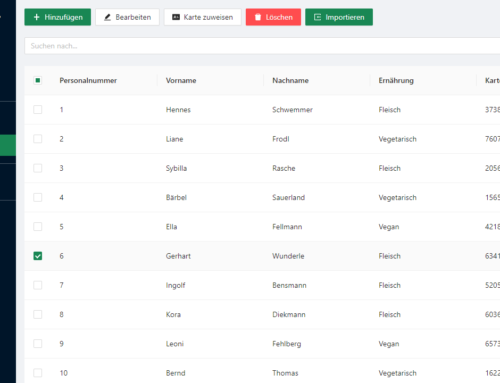500x383 pixels.
Task: Uncheck the checkbox for Gerhart Wunderle
Action: coord(38,256)
